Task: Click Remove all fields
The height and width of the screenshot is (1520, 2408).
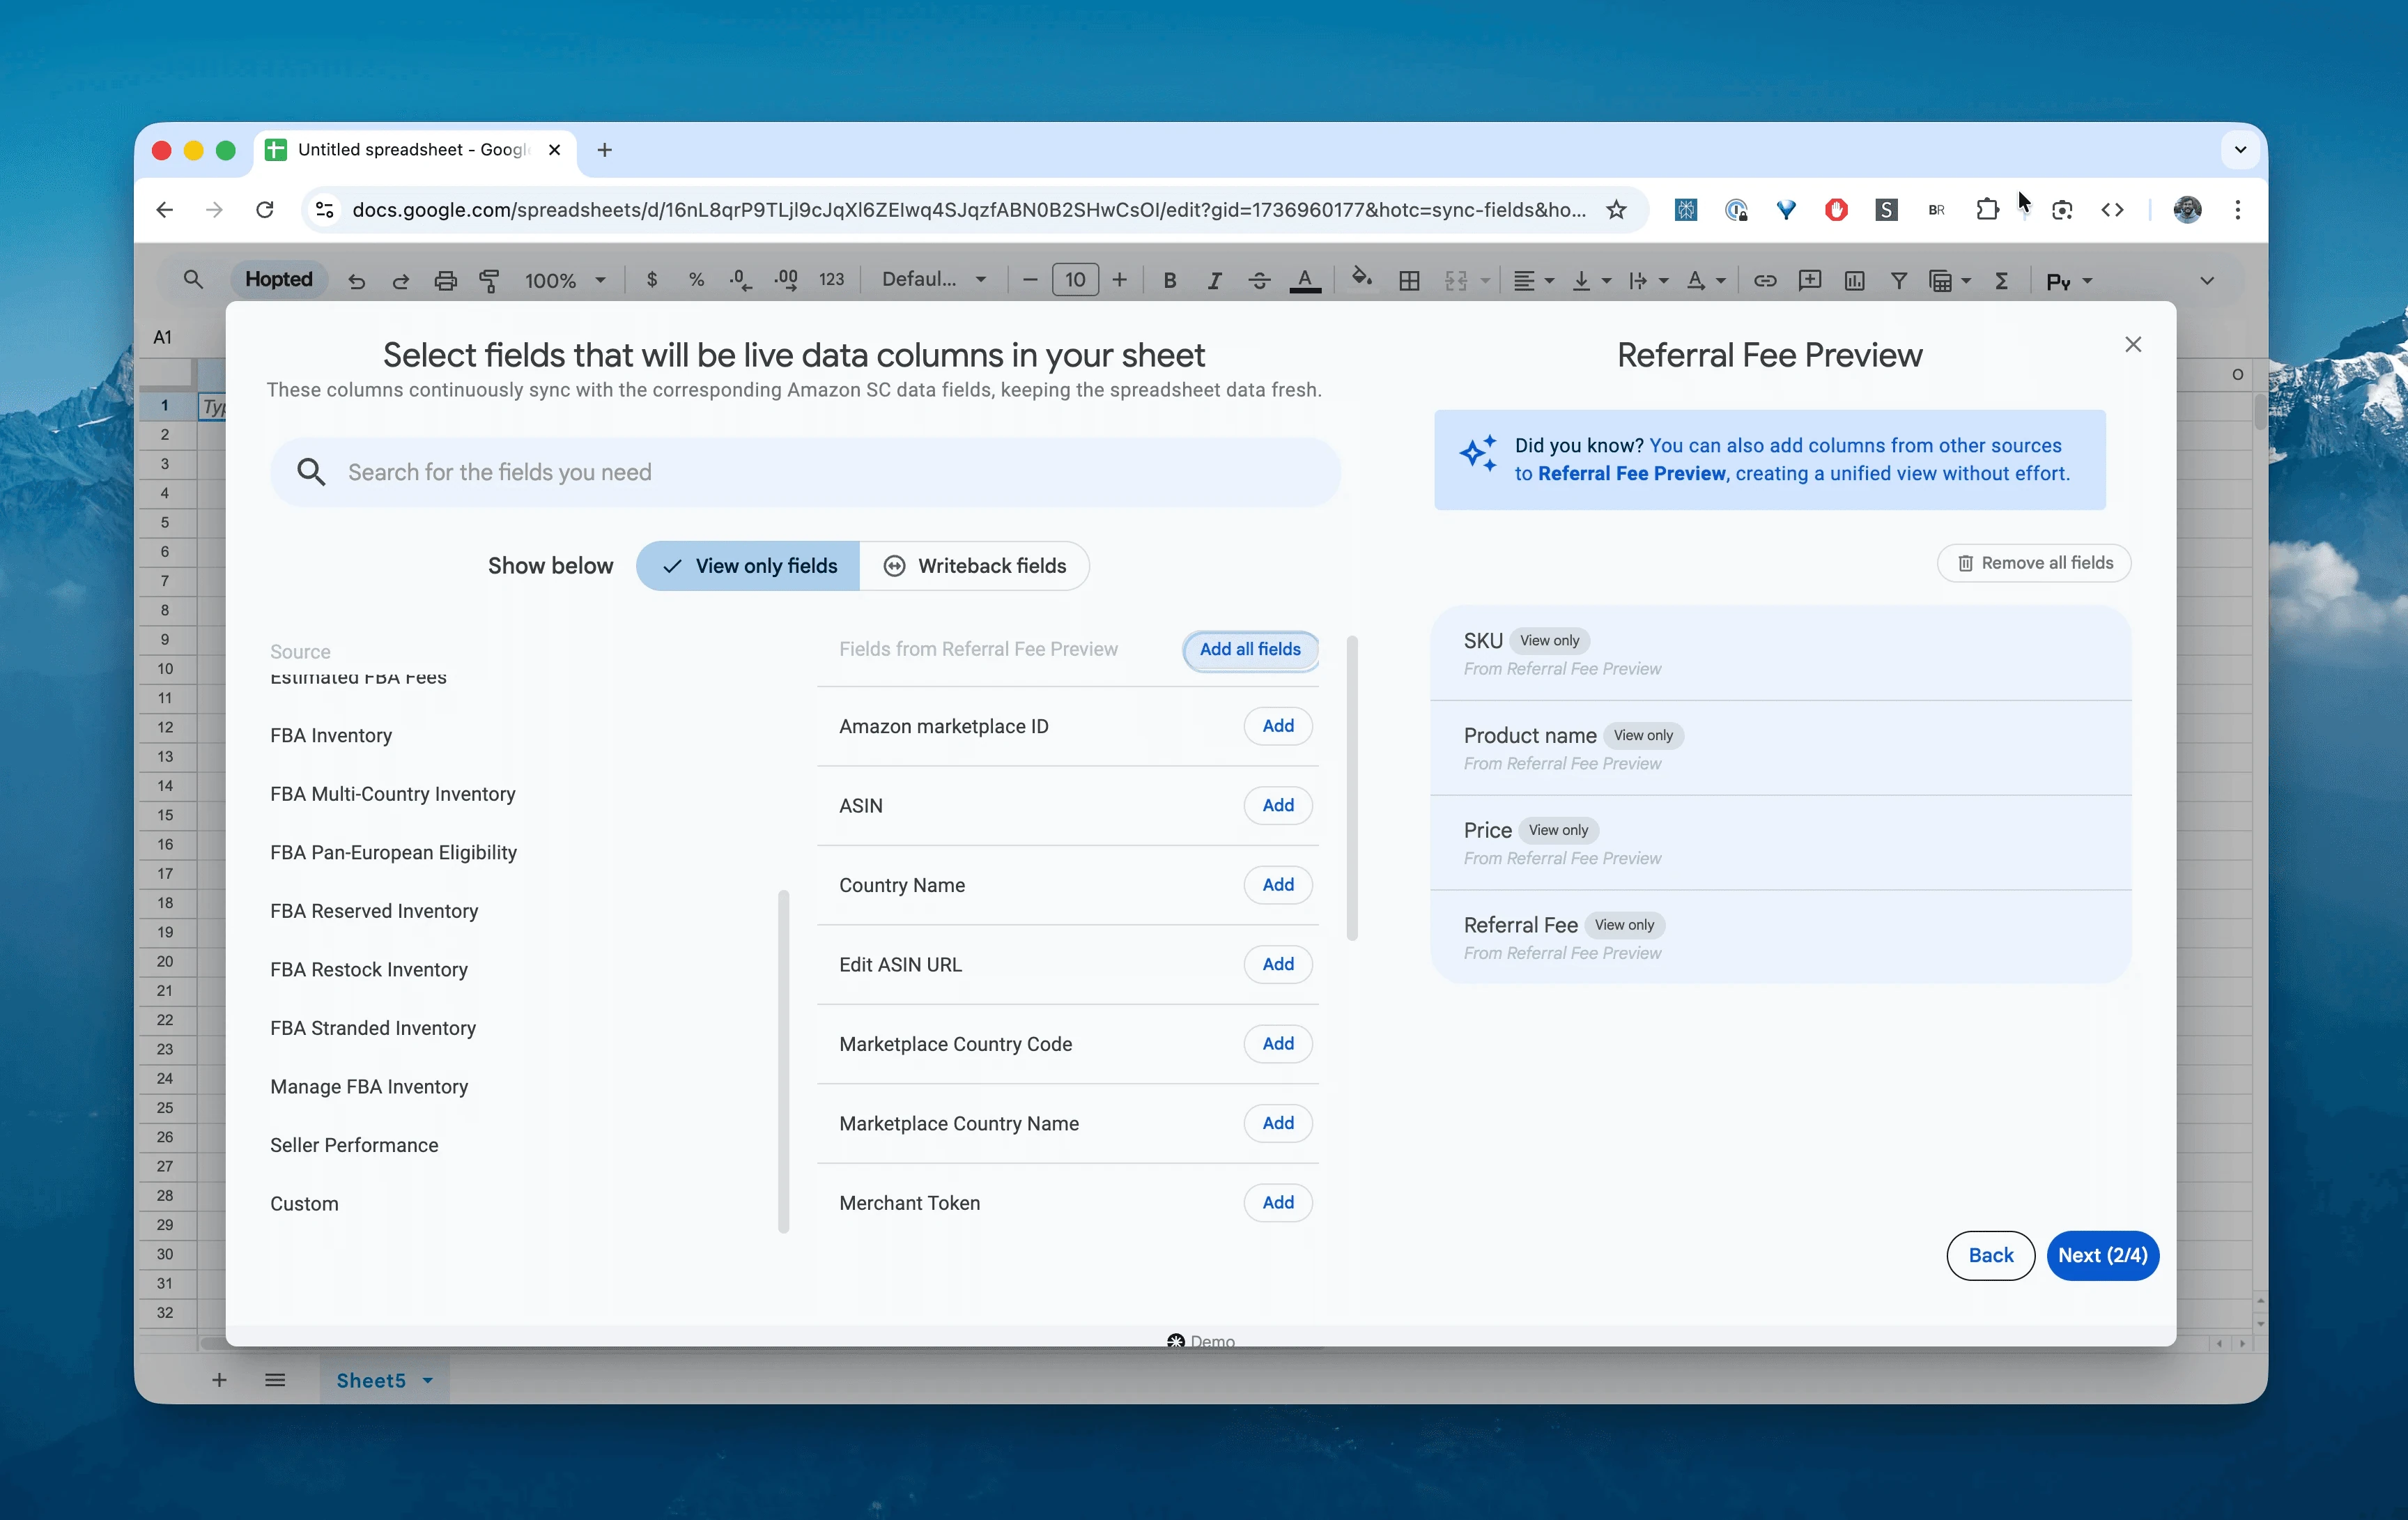Action: tap(2034, 563)
